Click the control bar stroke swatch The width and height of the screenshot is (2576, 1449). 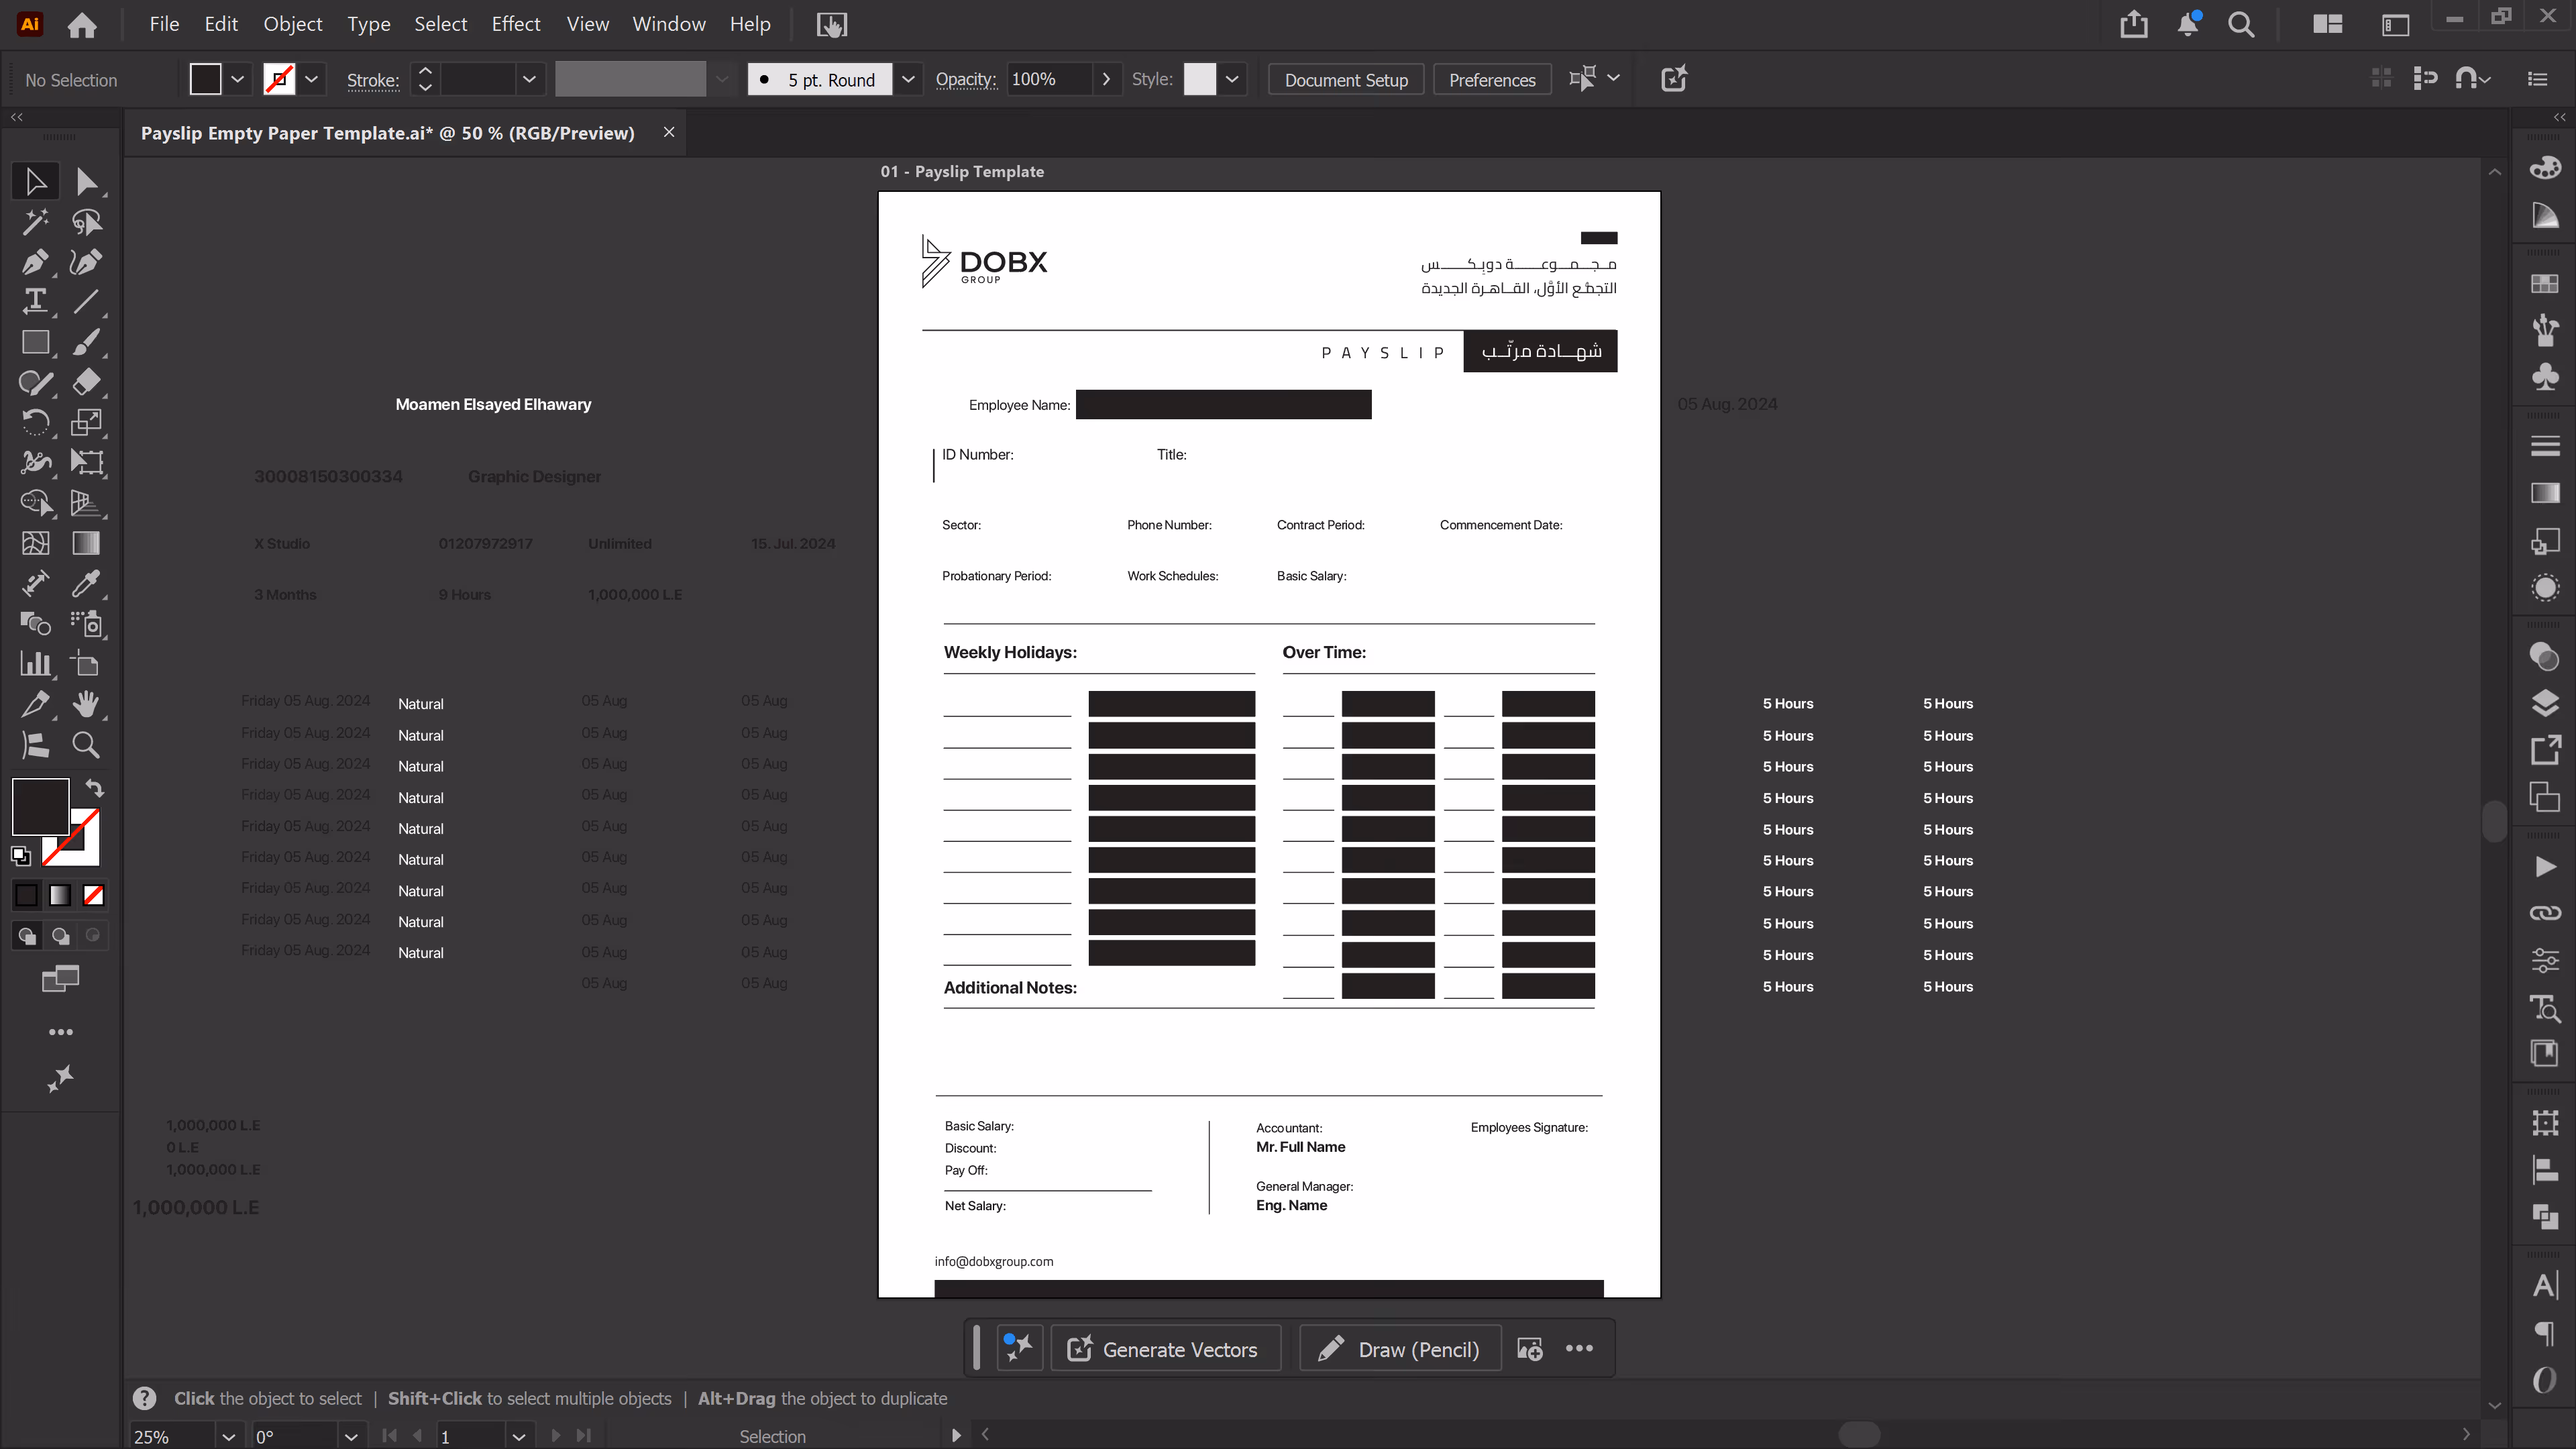[x=279, y=79]
